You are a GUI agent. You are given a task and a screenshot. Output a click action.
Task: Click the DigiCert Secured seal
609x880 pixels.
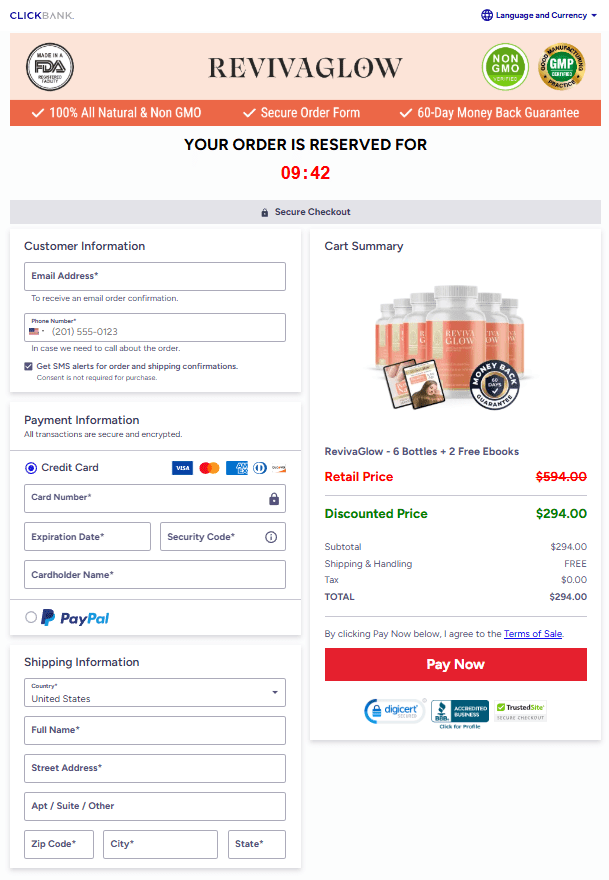click(394, 711)
